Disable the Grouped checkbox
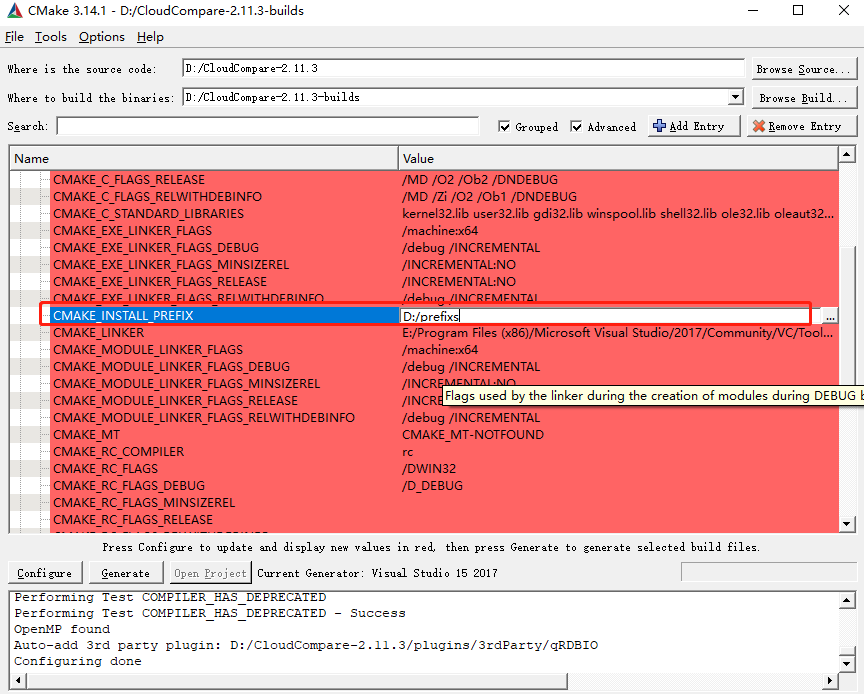864x694 pixels. pos(506,126)
